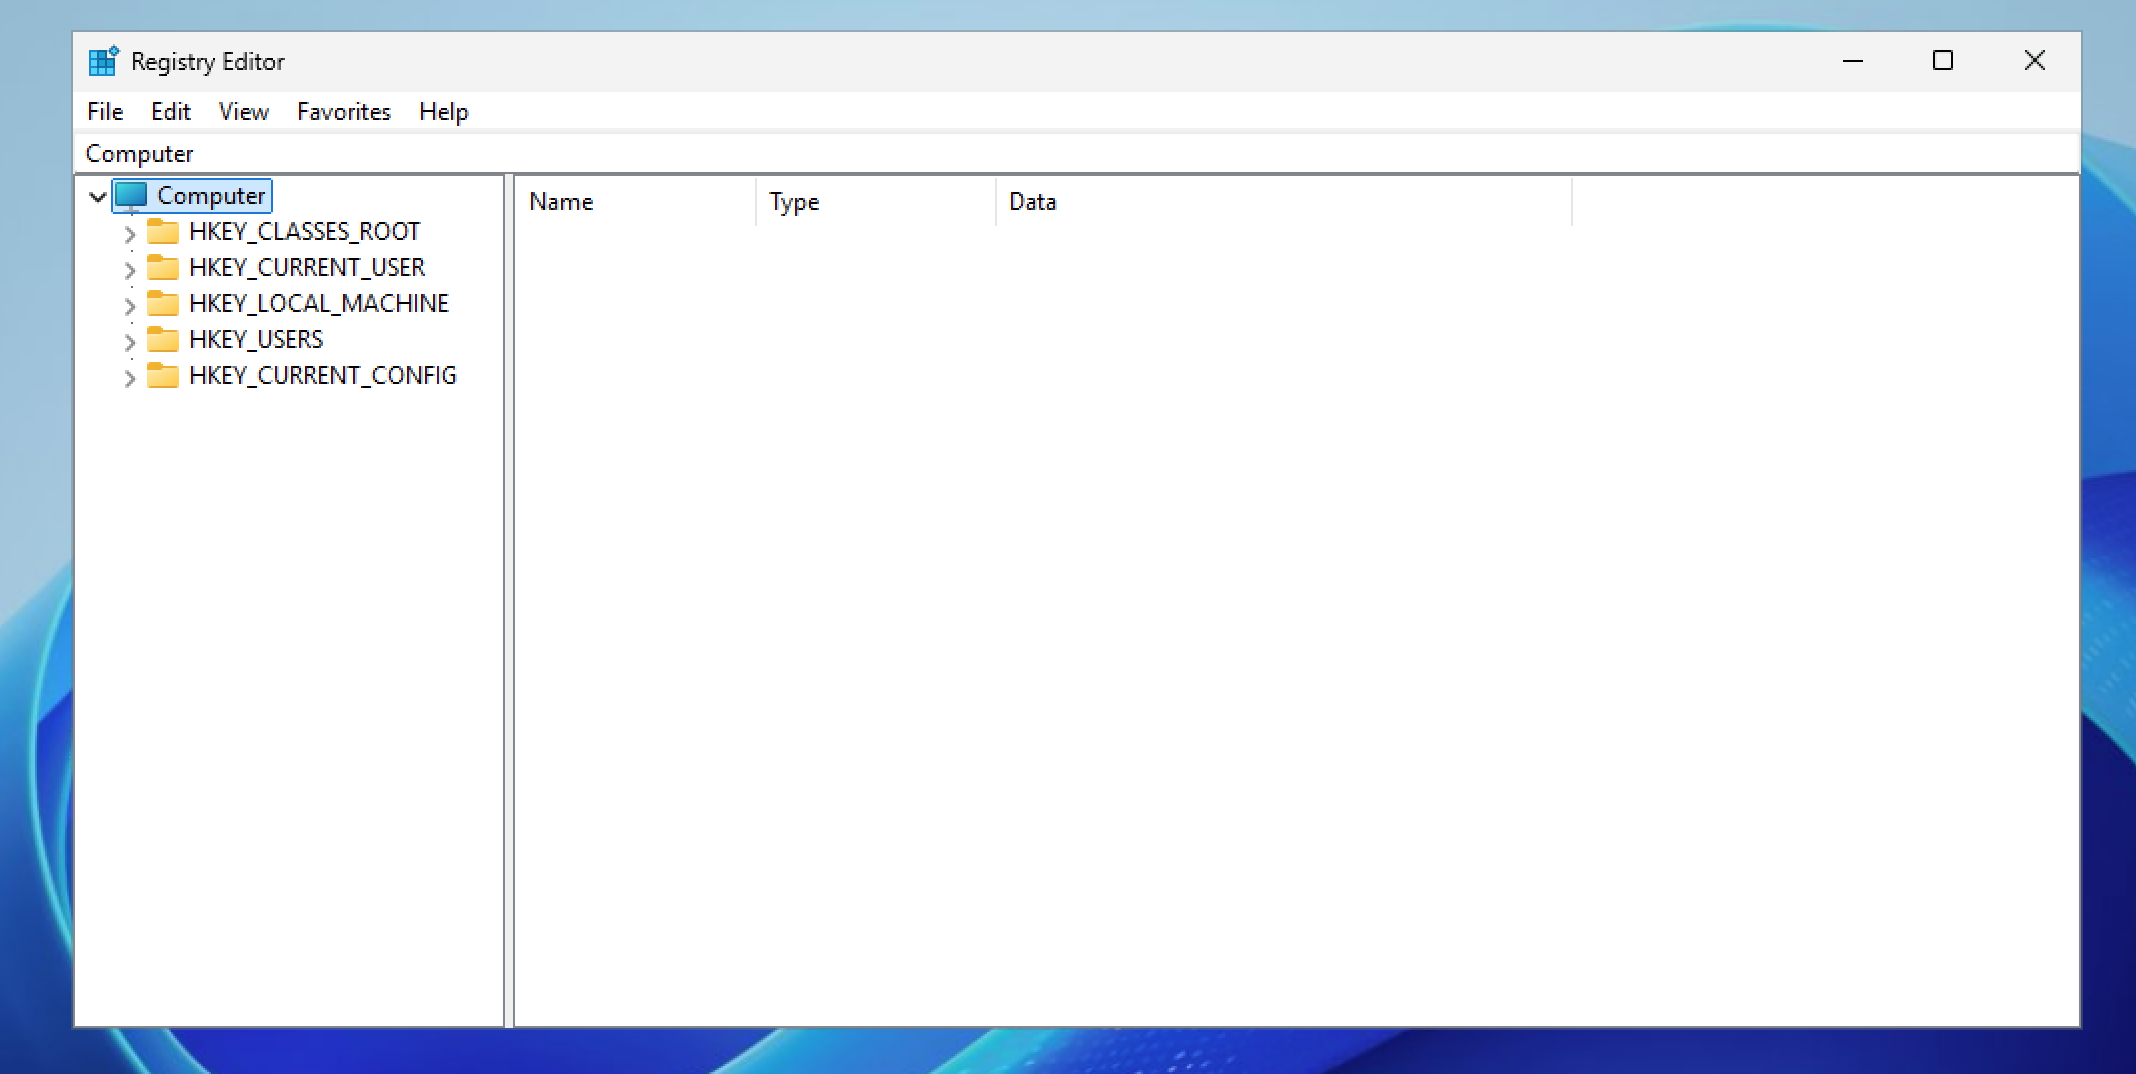Viewport: 2136px width, 1074px height.
Task: Open the Favorites menu
Action: 344,111
